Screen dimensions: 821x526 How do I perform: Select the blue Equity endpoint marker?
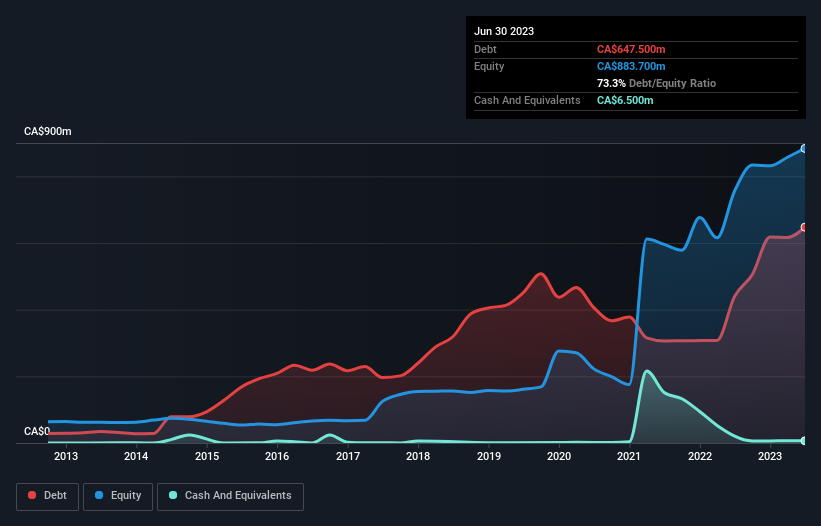point(804,149)
